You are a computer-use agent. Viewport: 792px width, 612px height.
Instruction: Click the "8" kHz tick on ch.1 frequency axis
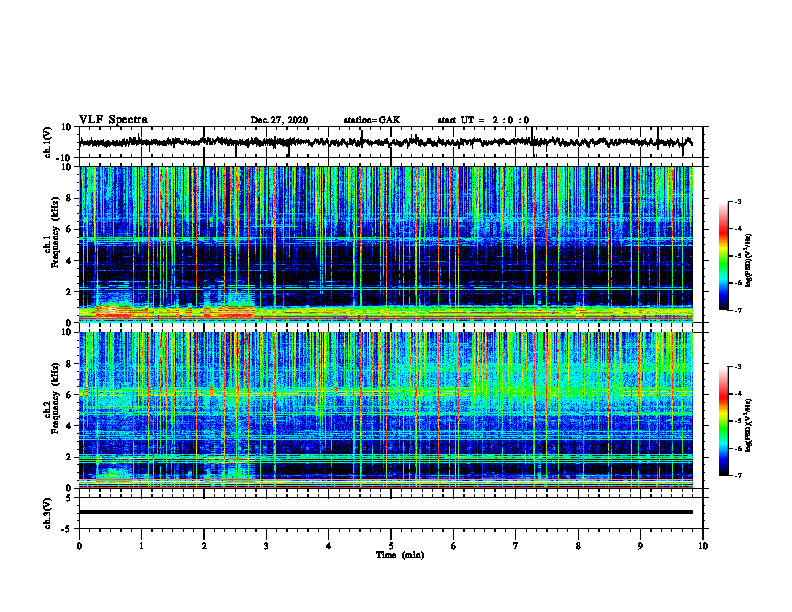coord(69,198)
